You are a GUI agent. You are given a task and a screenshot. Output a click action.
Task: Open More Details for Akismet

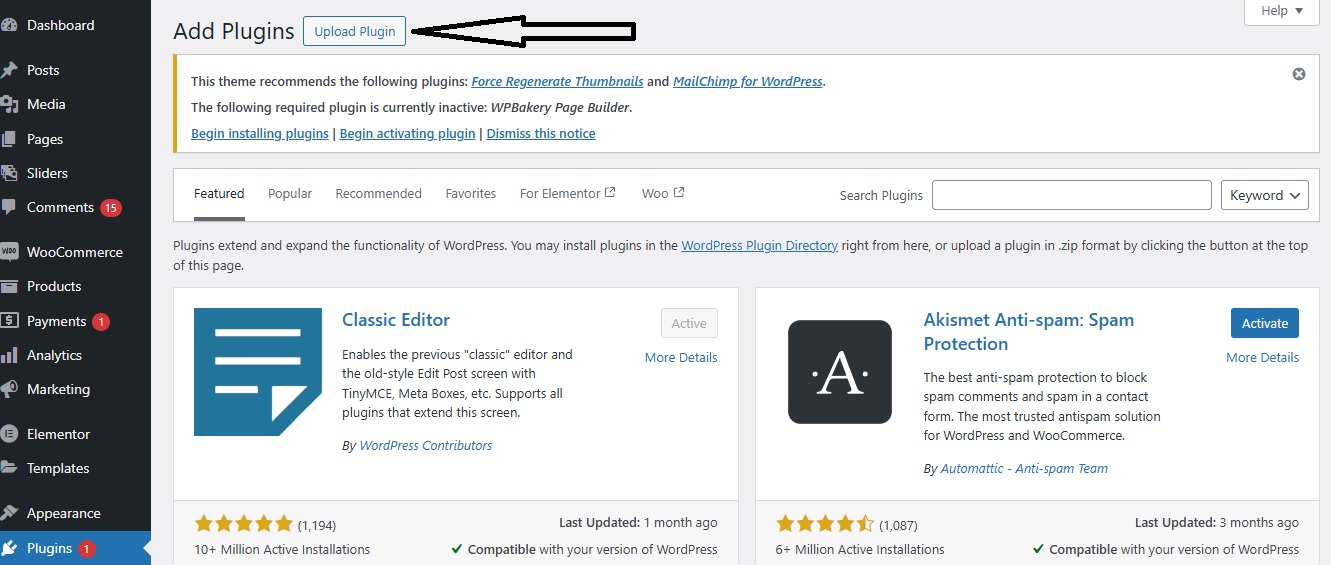(x=1263, y=357)
